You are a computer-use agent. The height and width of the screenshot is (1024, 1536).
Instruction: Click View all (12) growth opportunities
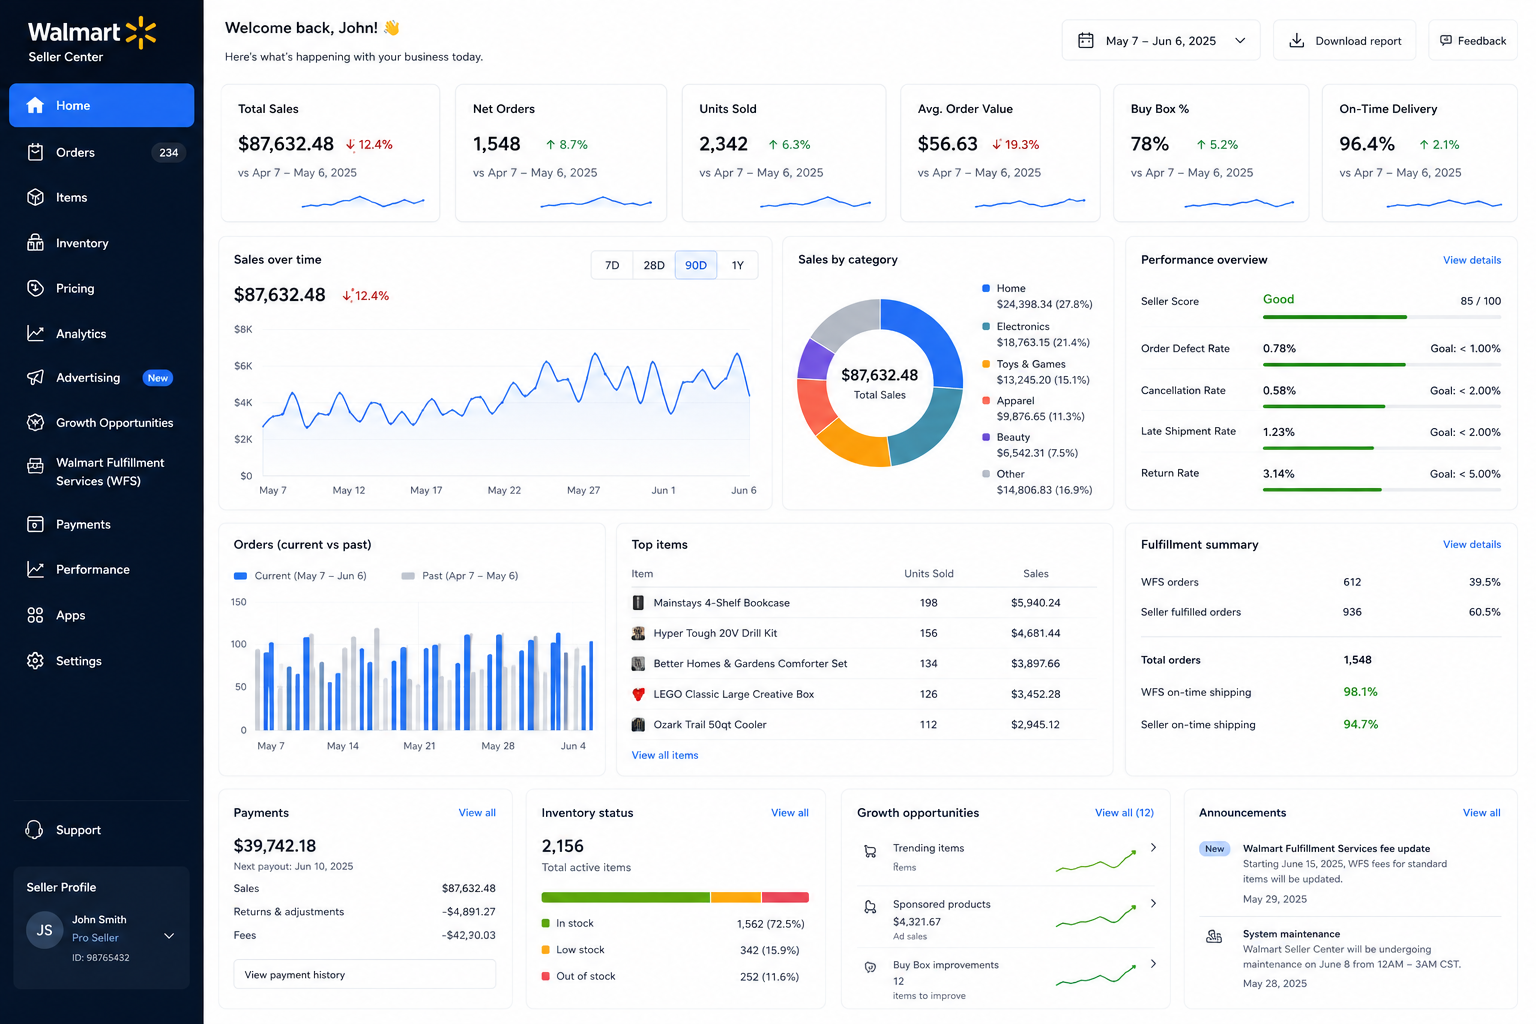(x=1124, y=812)
